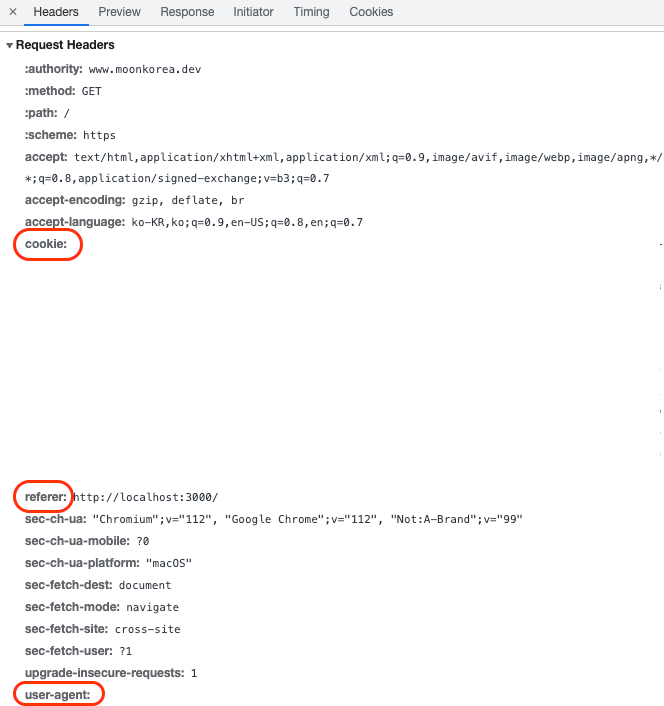Click the accept-language header value
The width and height of the screenshot is (664, 706).
tap(247, 222)
